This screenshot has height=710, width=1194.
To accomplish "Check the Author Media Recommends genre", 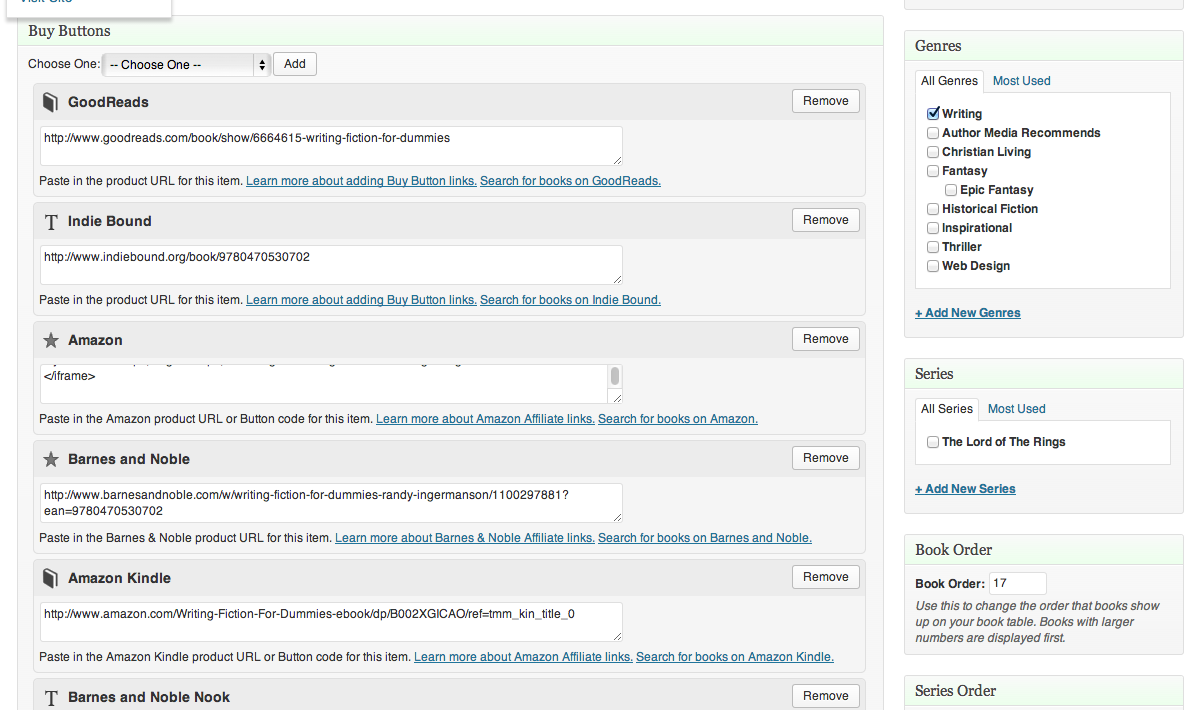I will [x=933, y=133].
